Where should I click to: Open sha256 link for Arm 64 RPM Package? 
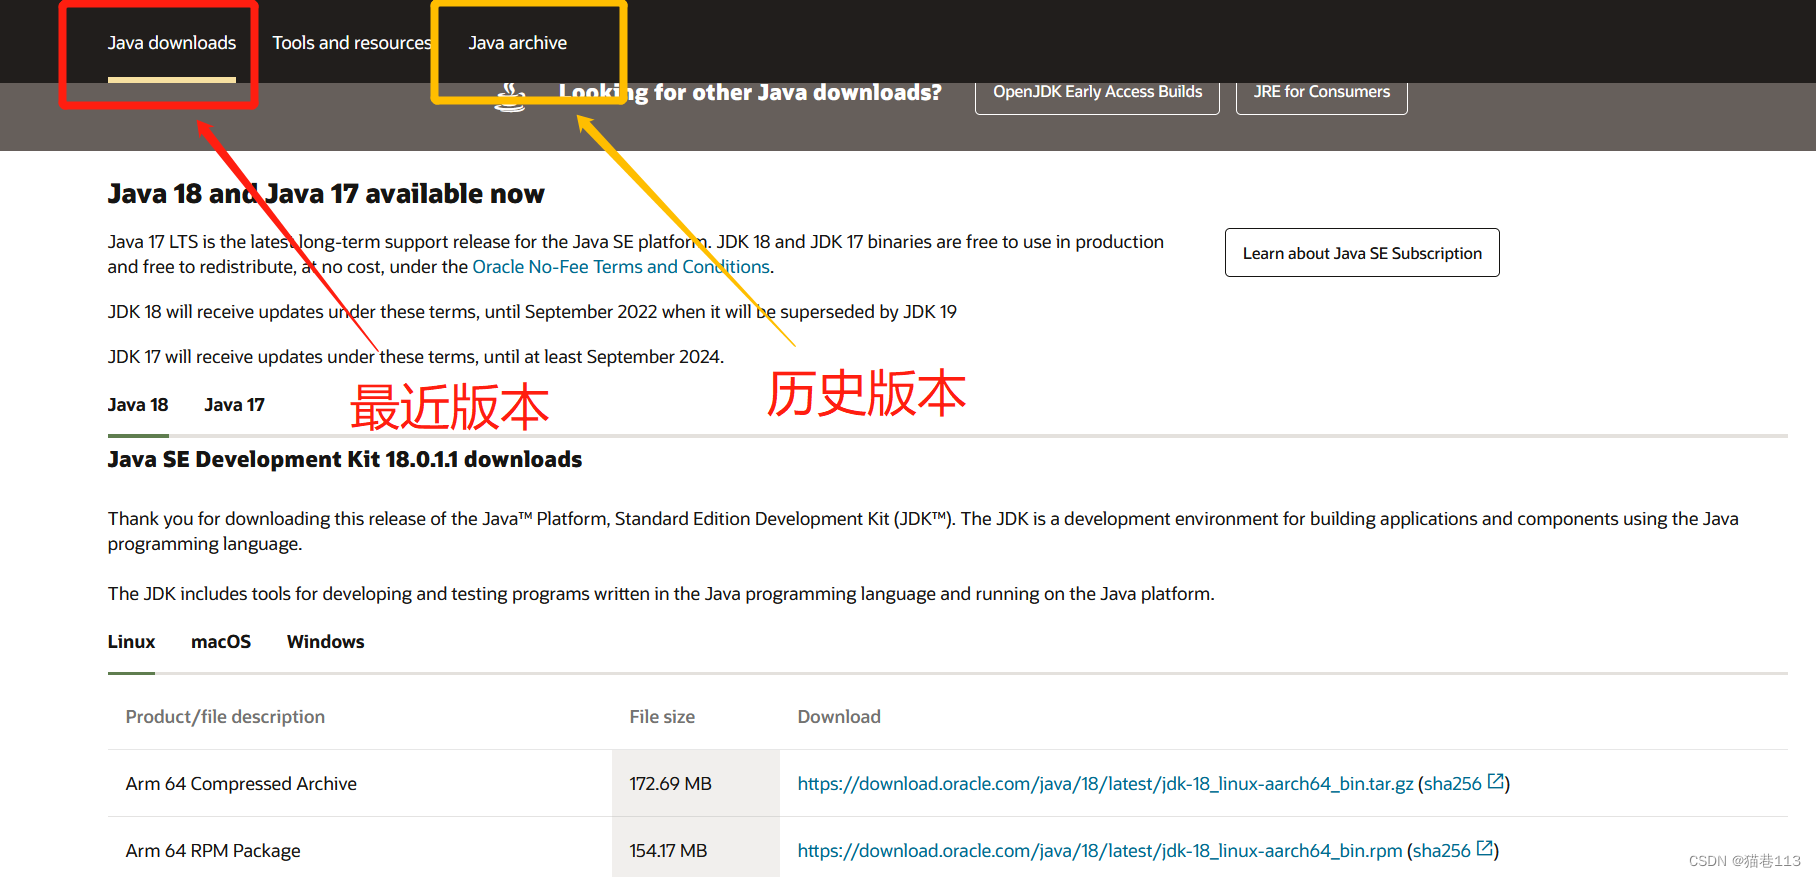1441,851
